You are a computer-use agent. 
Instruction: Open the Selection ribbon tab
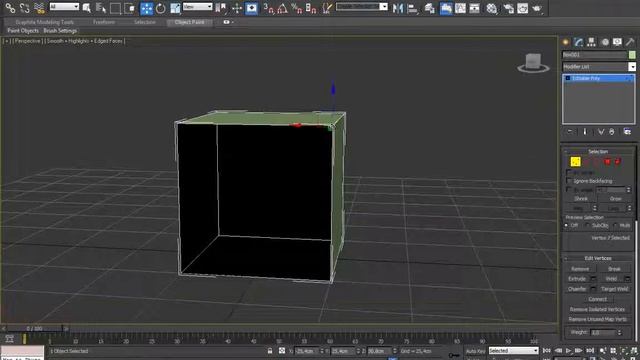pos(145,22)
